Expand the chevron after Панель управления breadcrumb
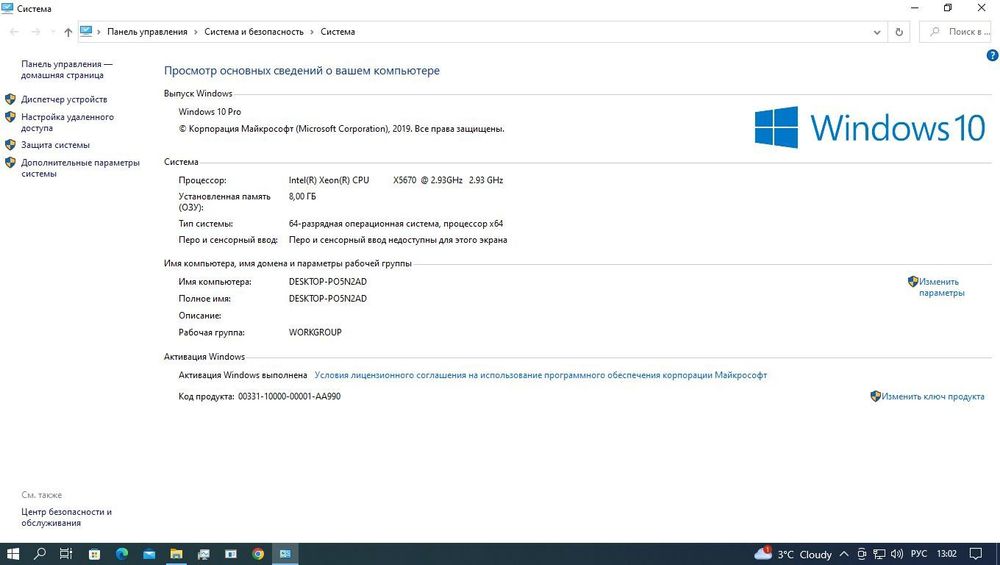 tap(196, 32)
